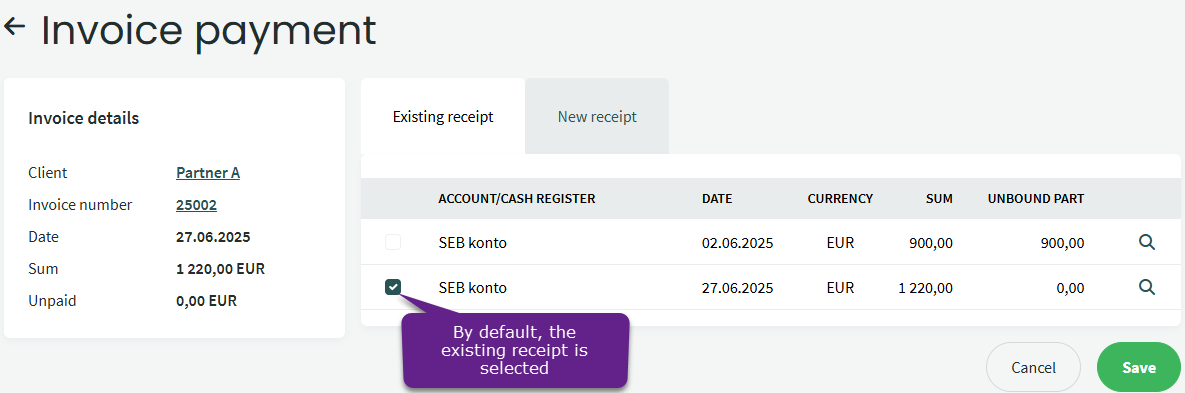
Task: Click the DATE column header
Action: click(x=717, y=199)
